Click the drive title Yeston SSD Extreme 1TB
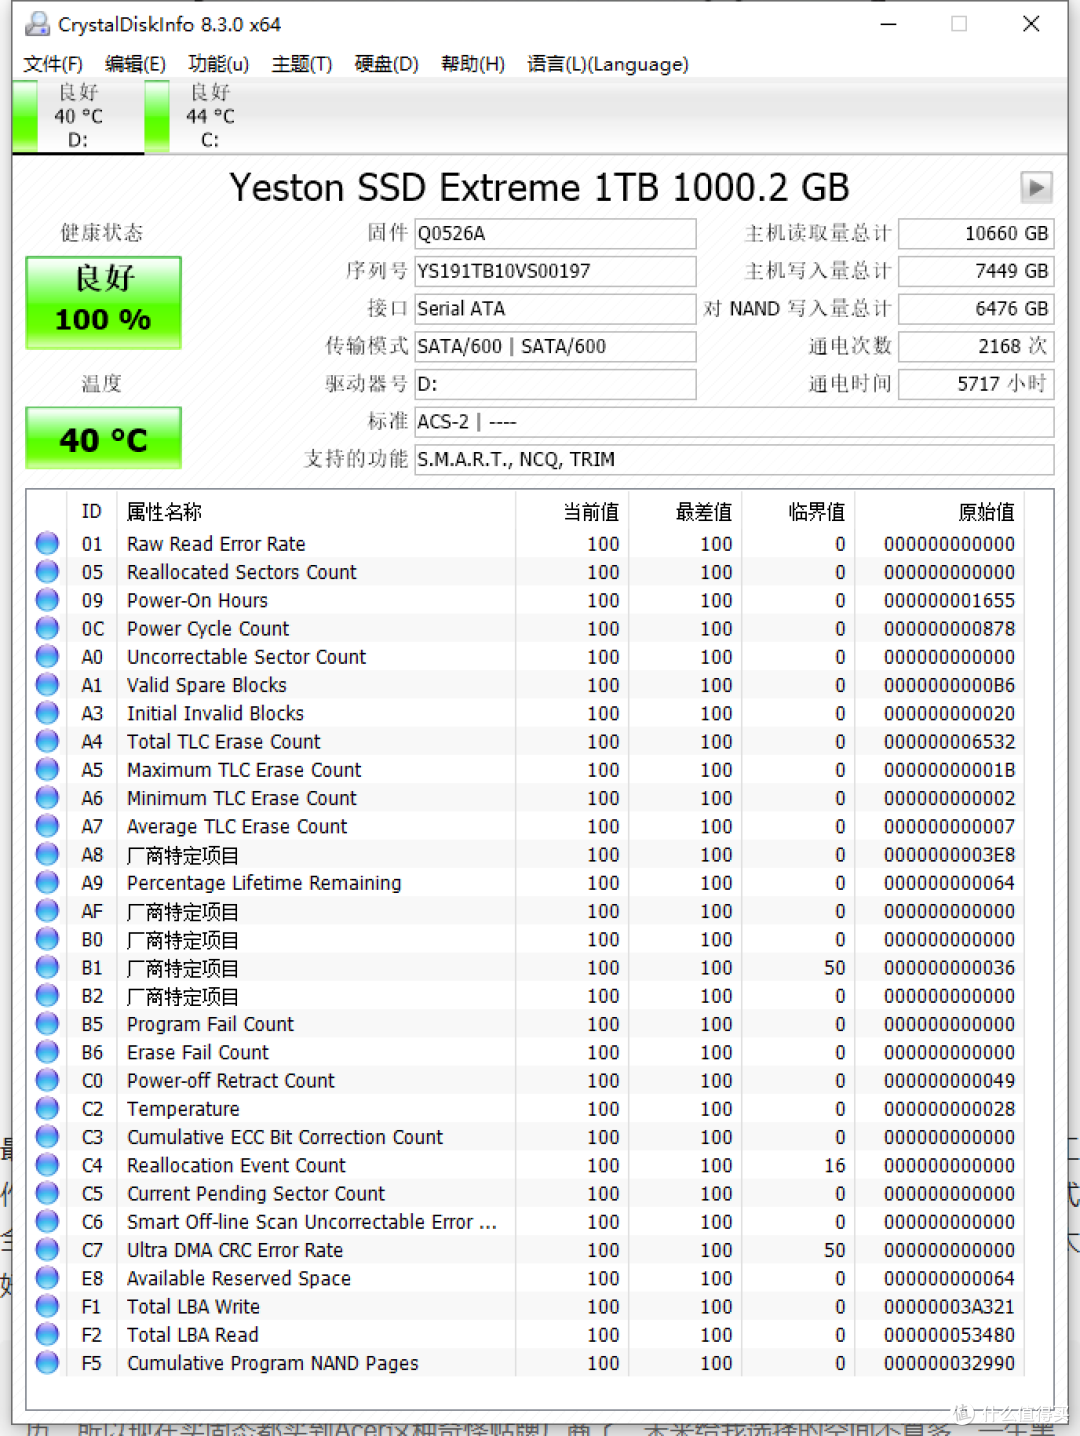The height and width of the screenshot is (1436, 1080). click(x=539, y=188)
